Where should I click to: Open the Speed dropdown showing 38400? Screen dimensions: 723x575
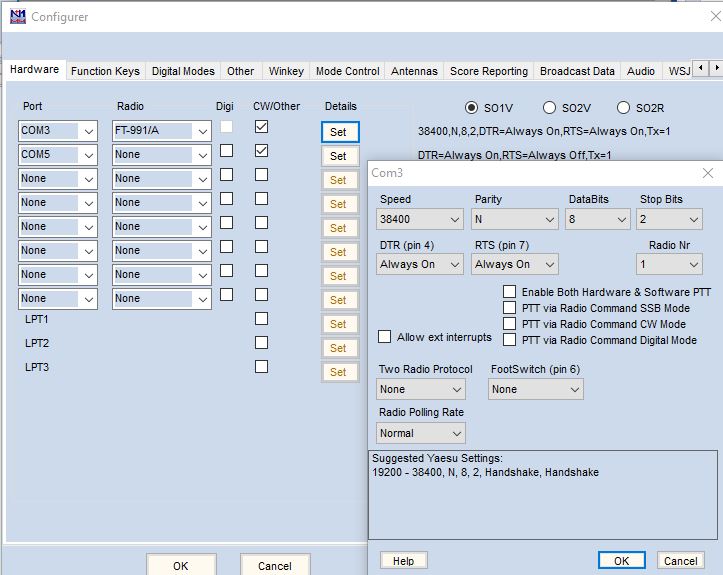pyautogui.click(x=420, y=219)
